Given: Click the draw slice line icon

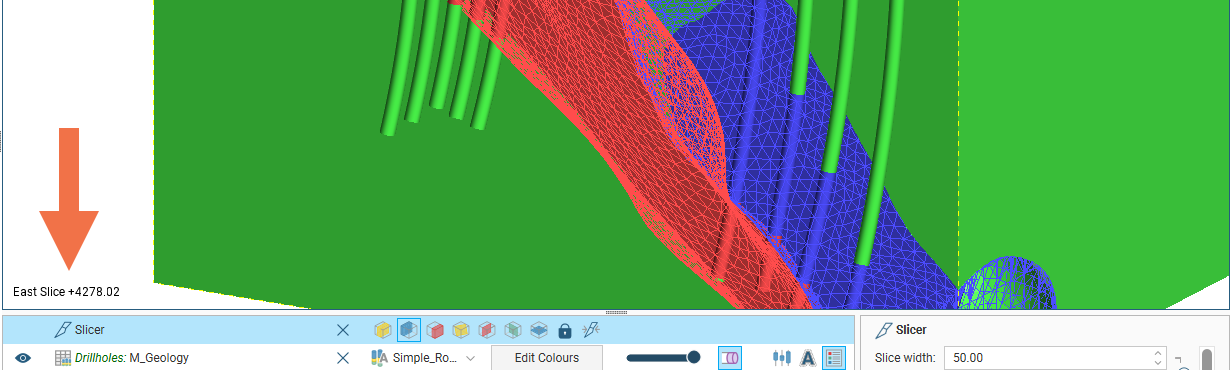Looking at the screenshot, I should point(590,330).
